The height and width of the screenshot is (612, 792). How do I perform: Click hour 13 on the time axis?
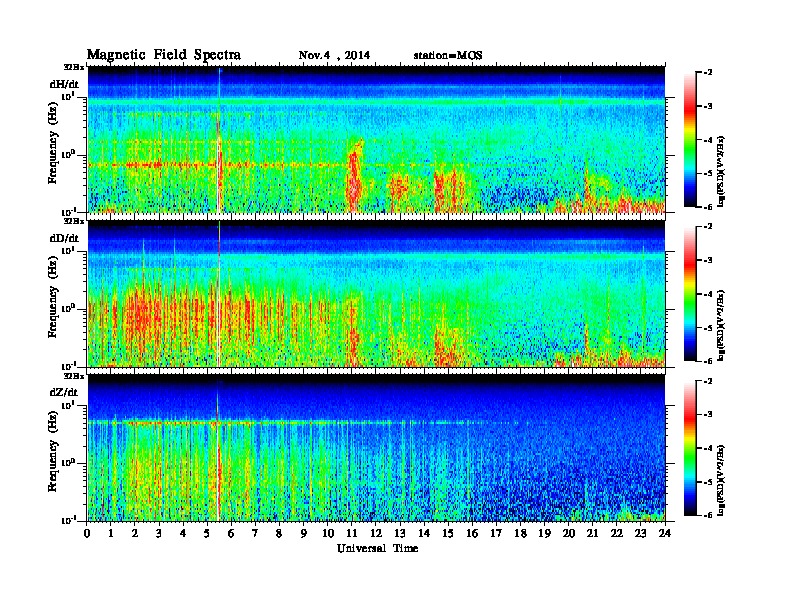pos(400,533)
